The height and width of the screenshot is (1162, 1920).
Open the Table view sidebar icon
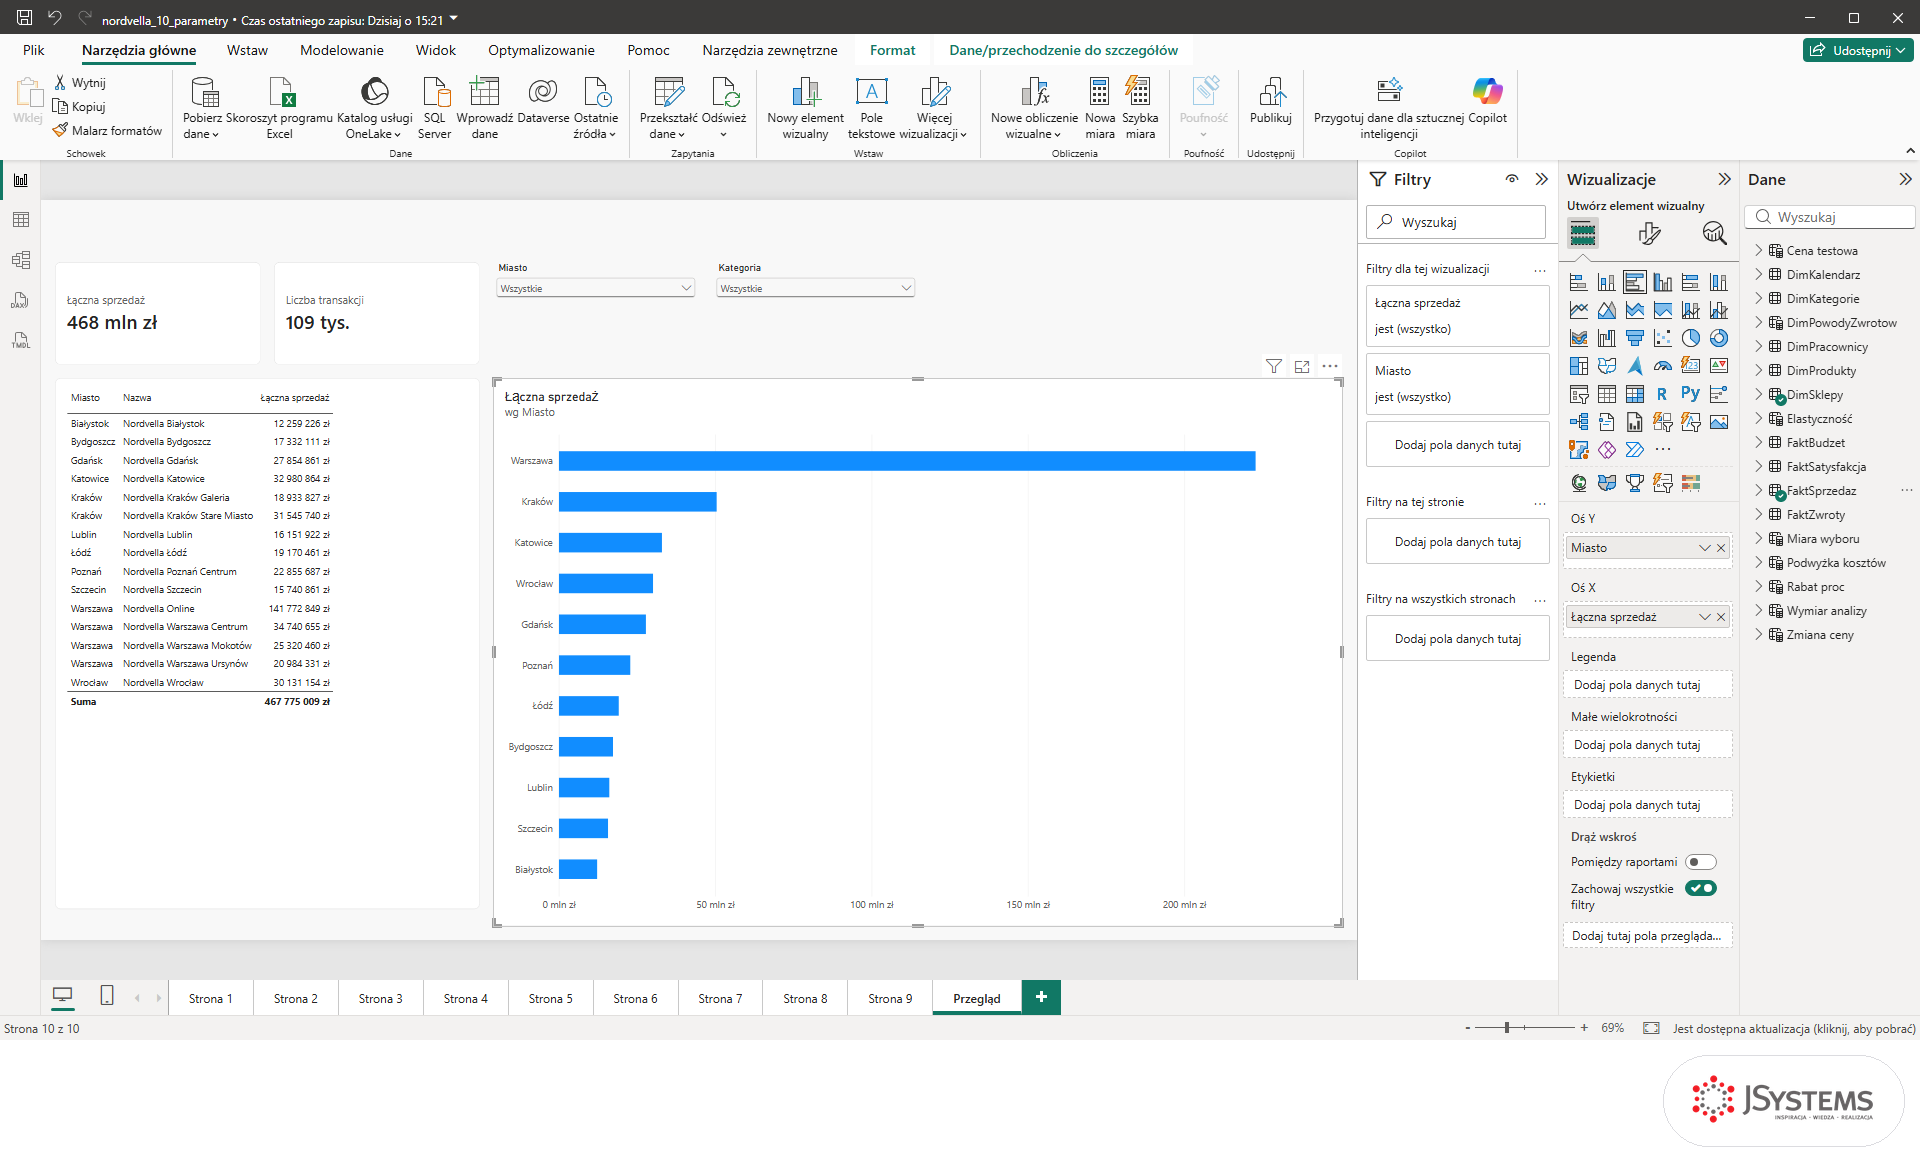click(20, 220)
